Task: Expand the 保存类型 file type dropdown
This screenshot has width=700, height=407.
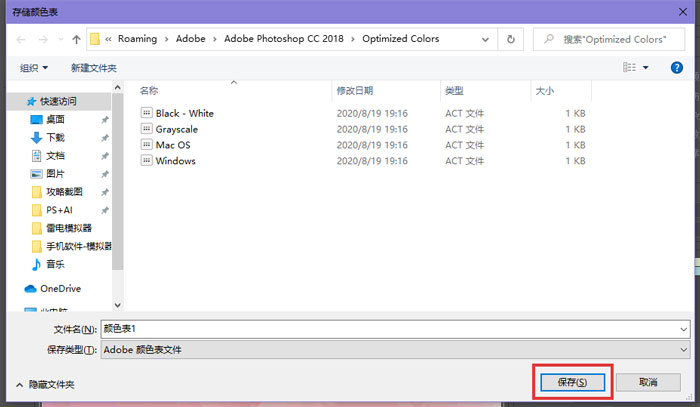Action: [682, 350]
